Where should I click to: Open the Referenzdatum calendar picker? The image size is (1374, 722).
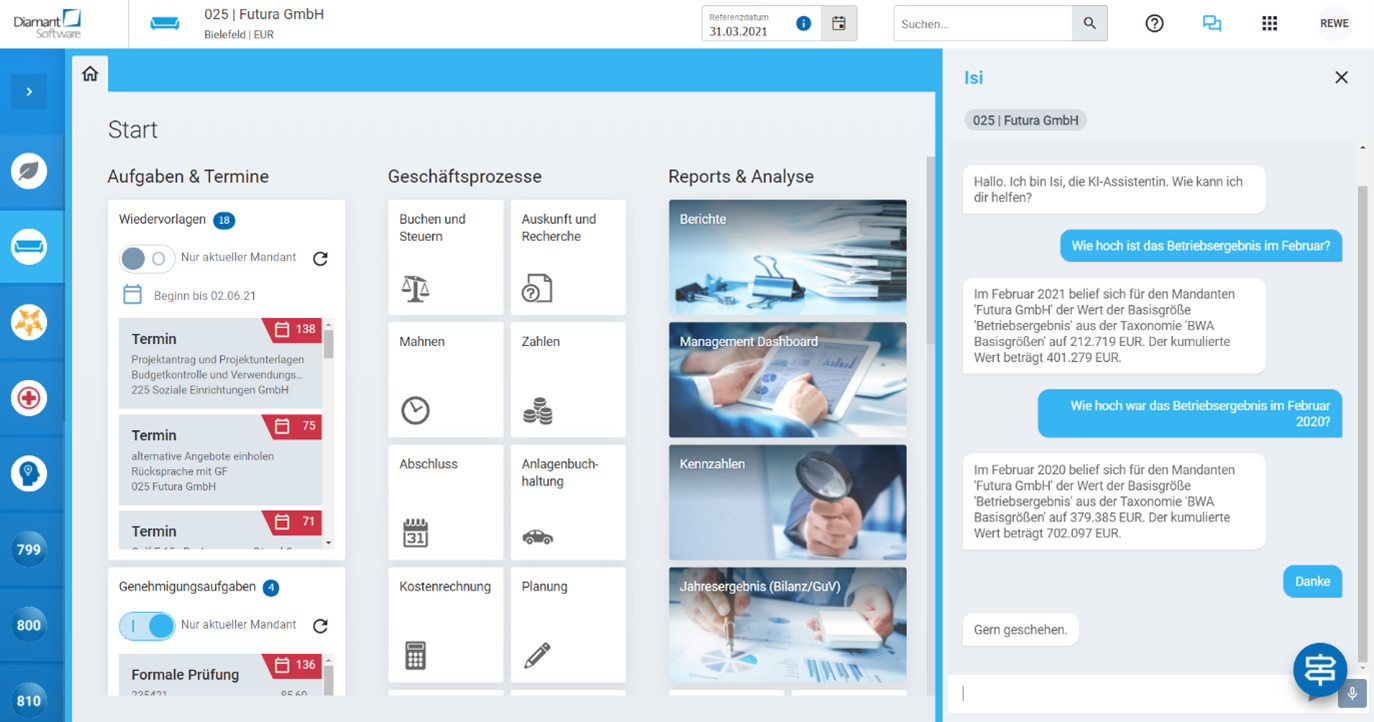pos(839,23)
